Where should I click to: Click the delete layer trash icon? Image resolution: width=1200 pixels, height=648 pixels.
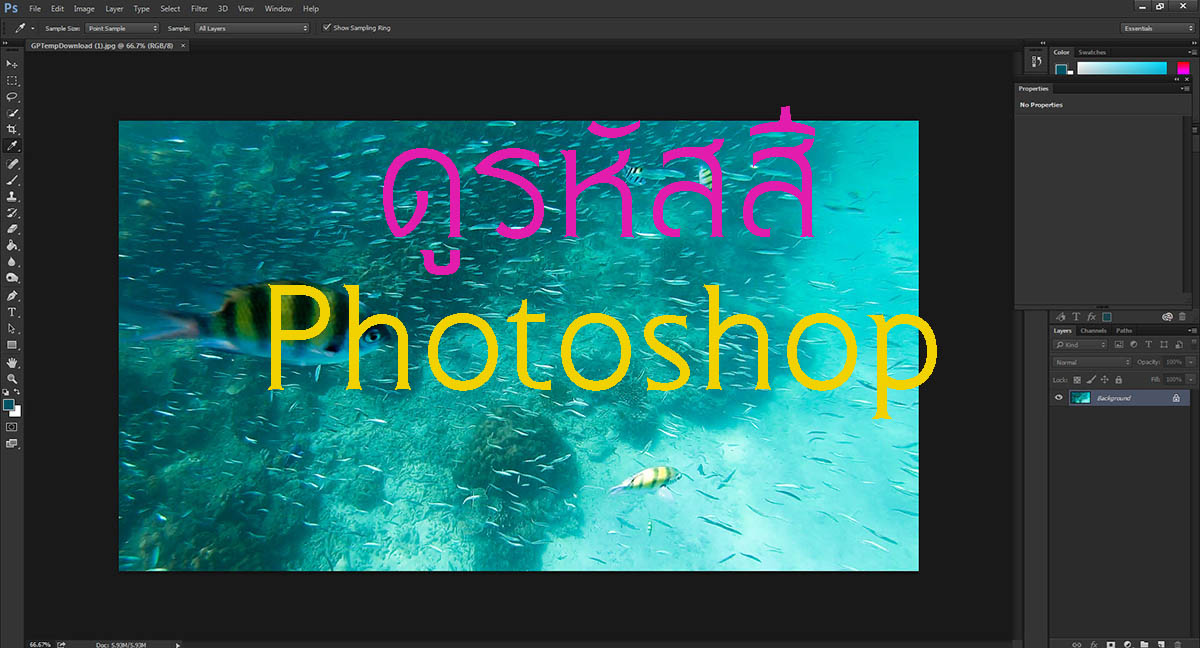(x=1177, y=644)
